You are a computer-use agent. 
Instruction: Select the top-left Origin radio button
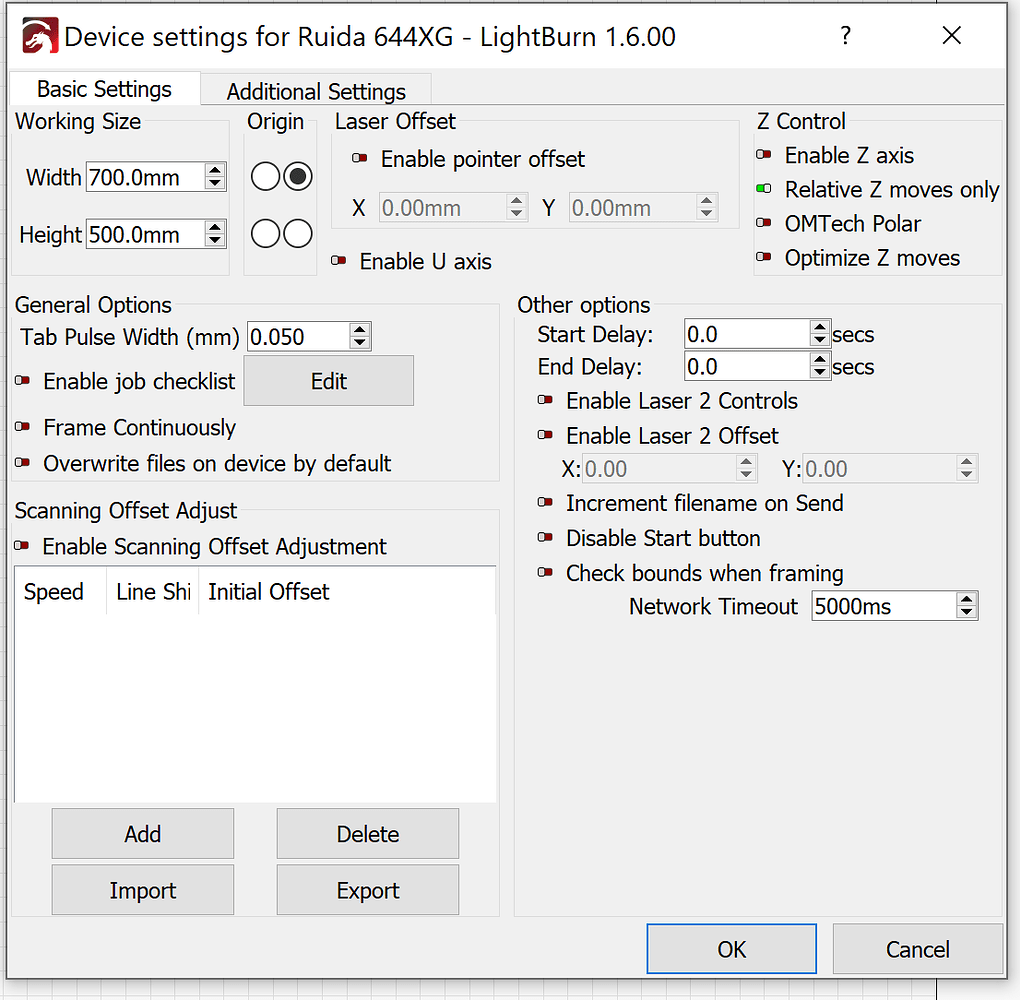tap(265, 176)
